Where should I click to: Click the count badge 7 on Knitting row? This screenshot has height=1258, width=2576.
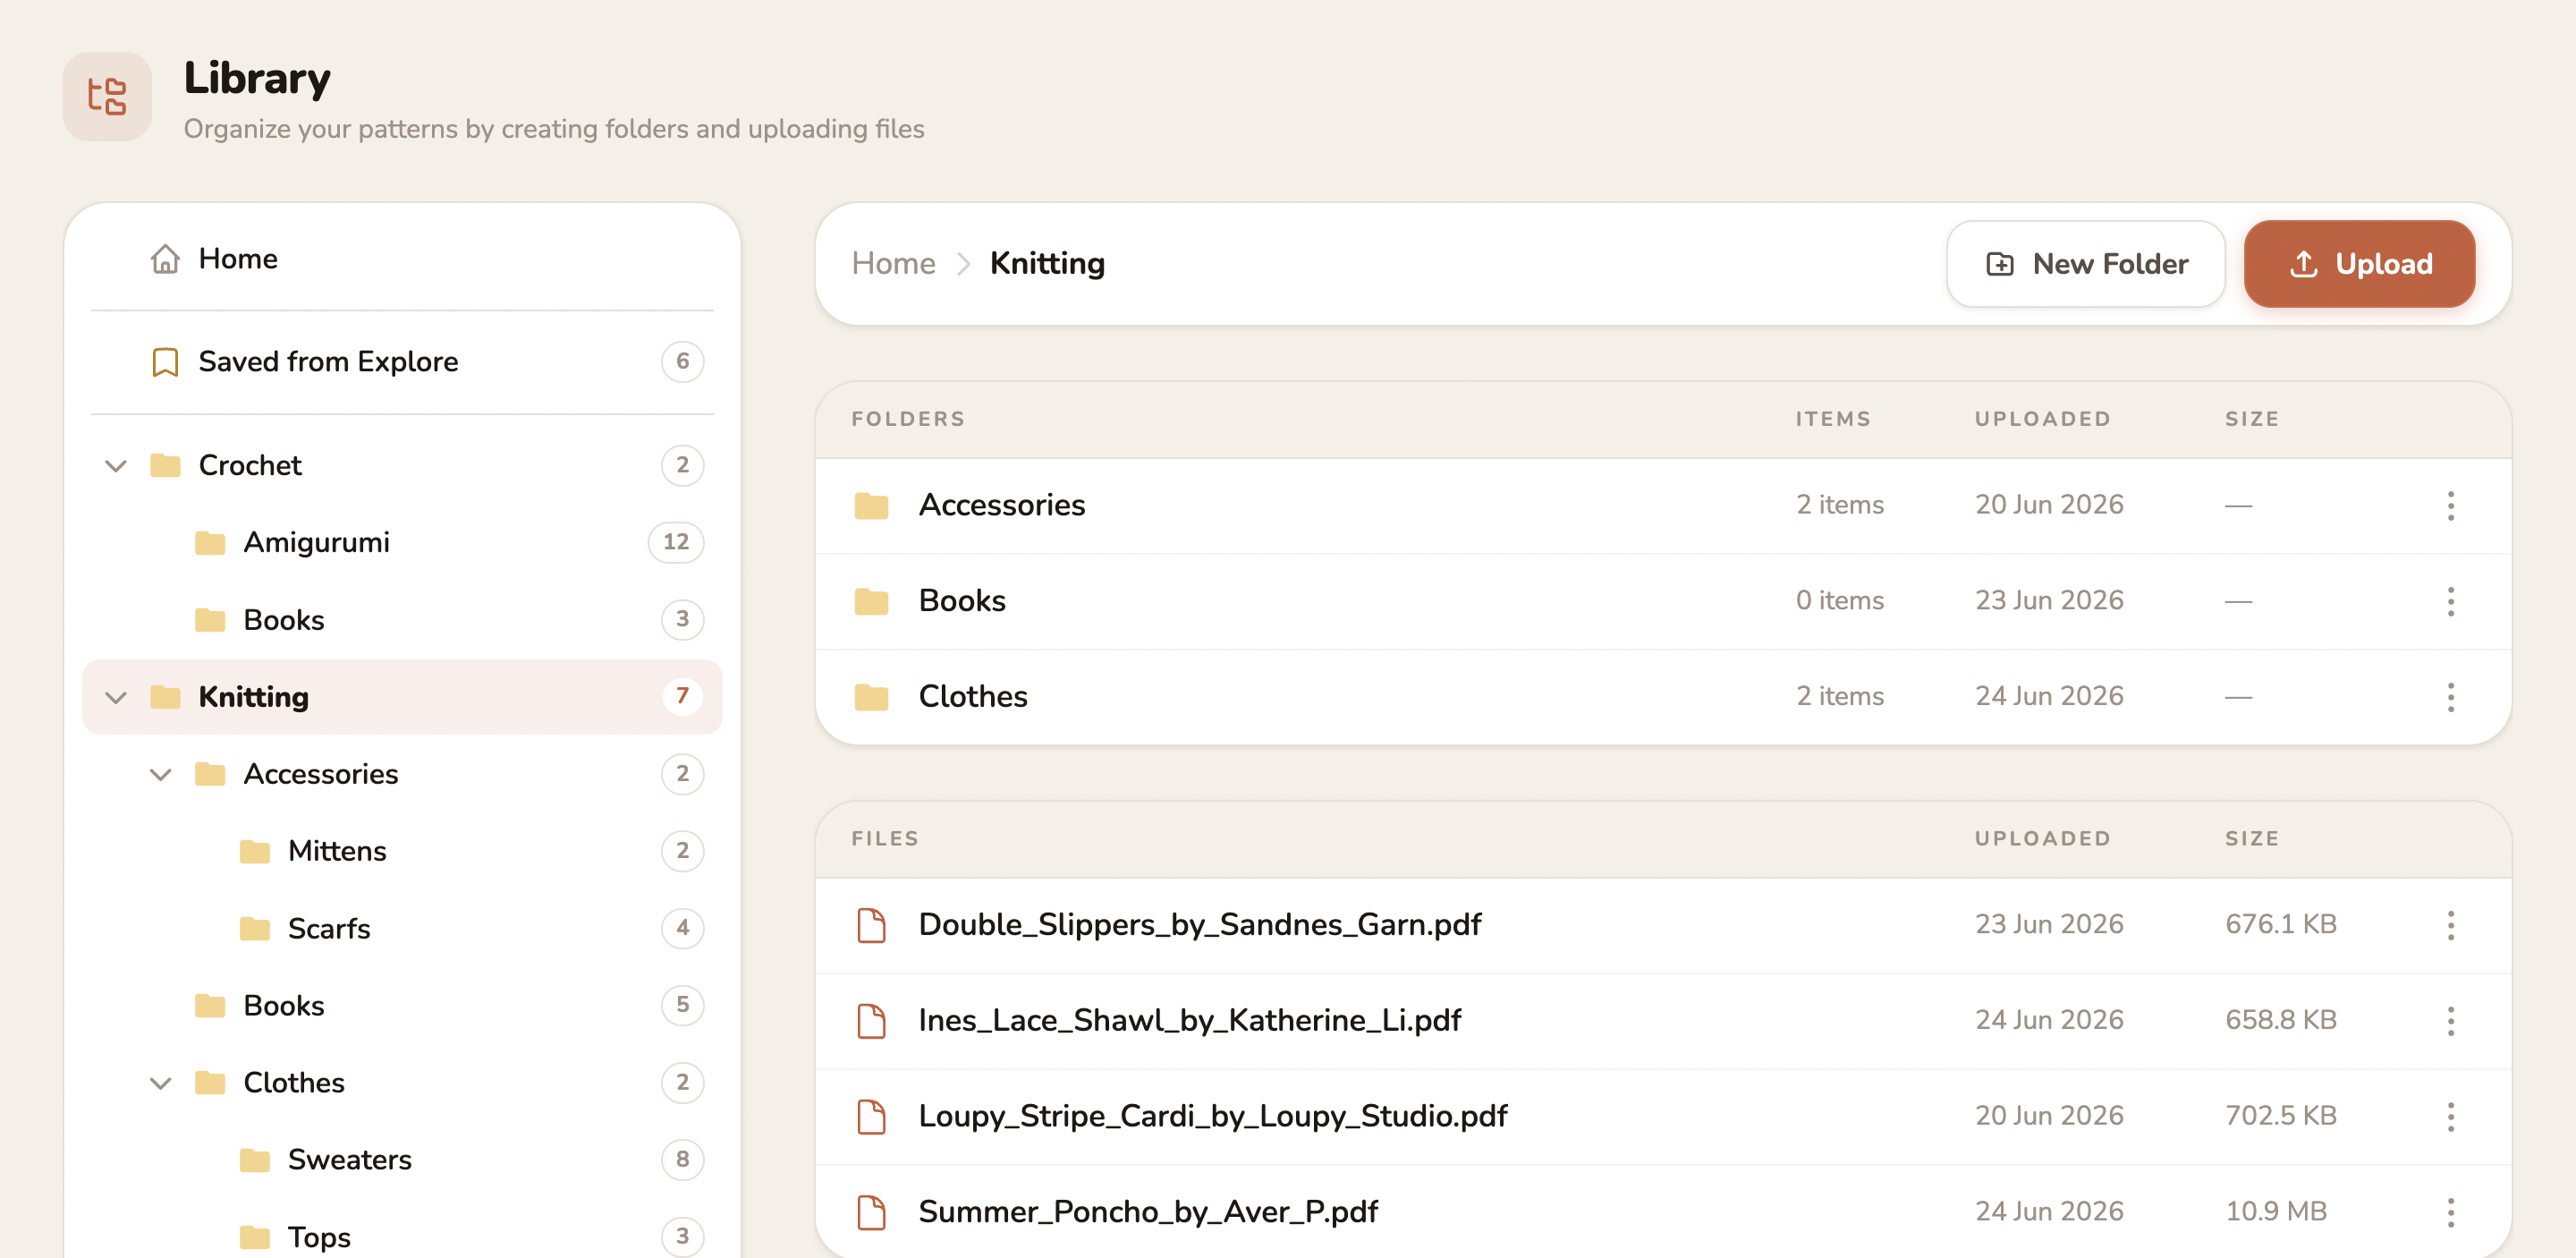[x=682, y=696]
